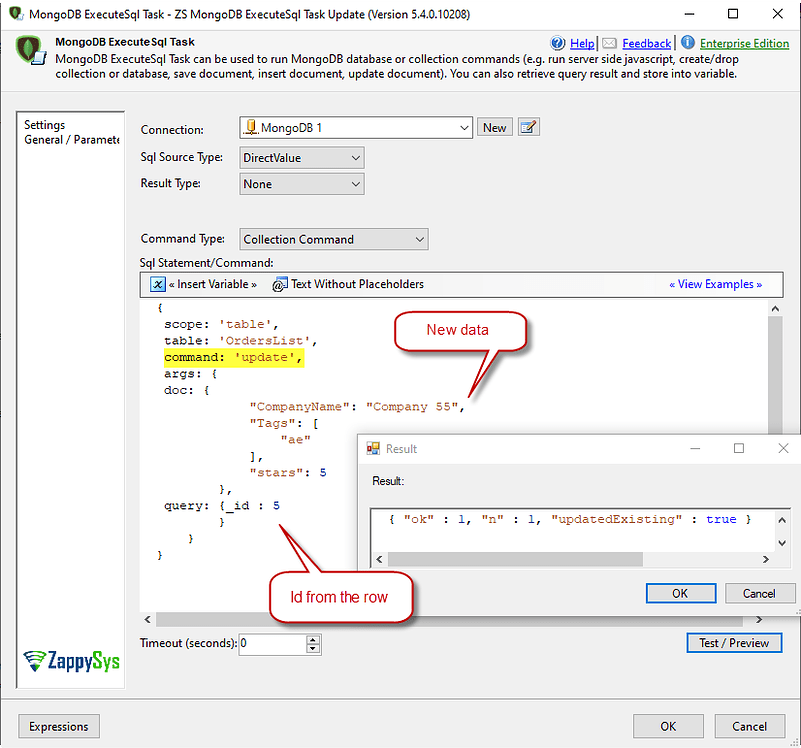Click the Test / Preview button
The image size is (801, 748).
pyautogui.click(x=734, y=642)
